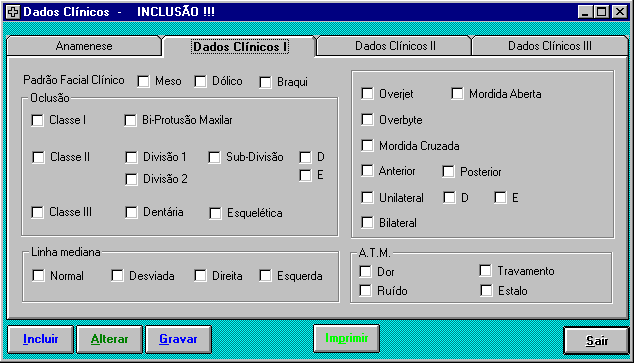Tick the E checkbox in Oclusão group

[x=305, y=175]
